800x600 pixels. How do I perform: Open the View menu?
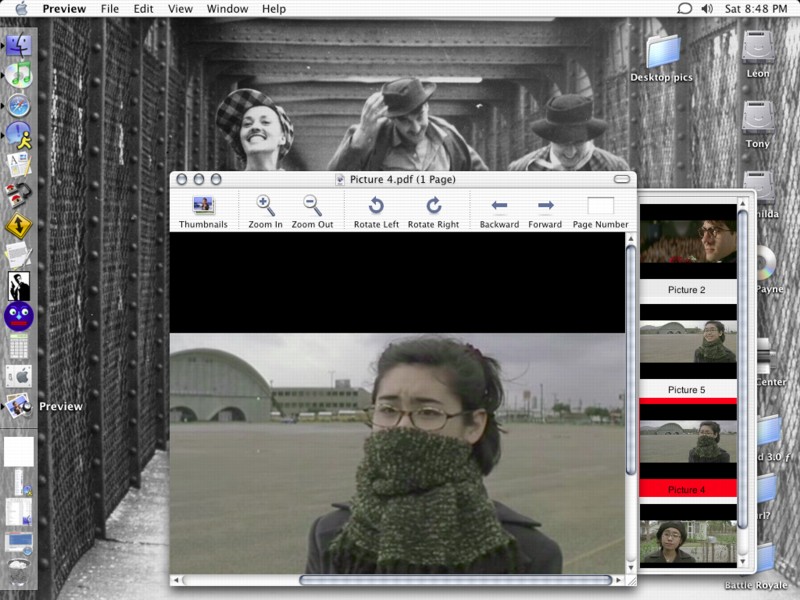click(x=180, y=9)
